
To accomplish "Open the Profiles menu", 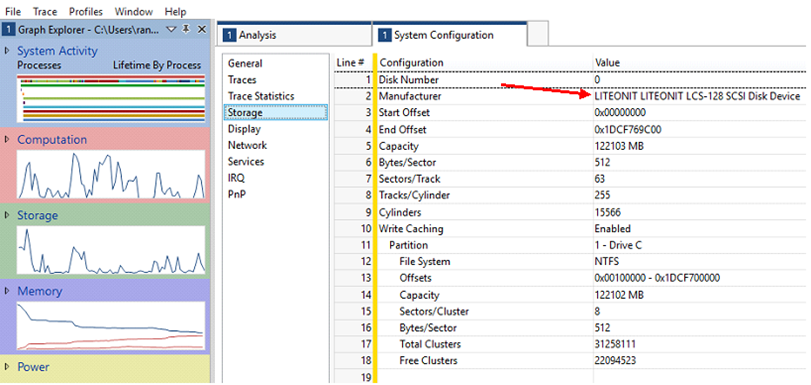I will click(x=86, y=11).
